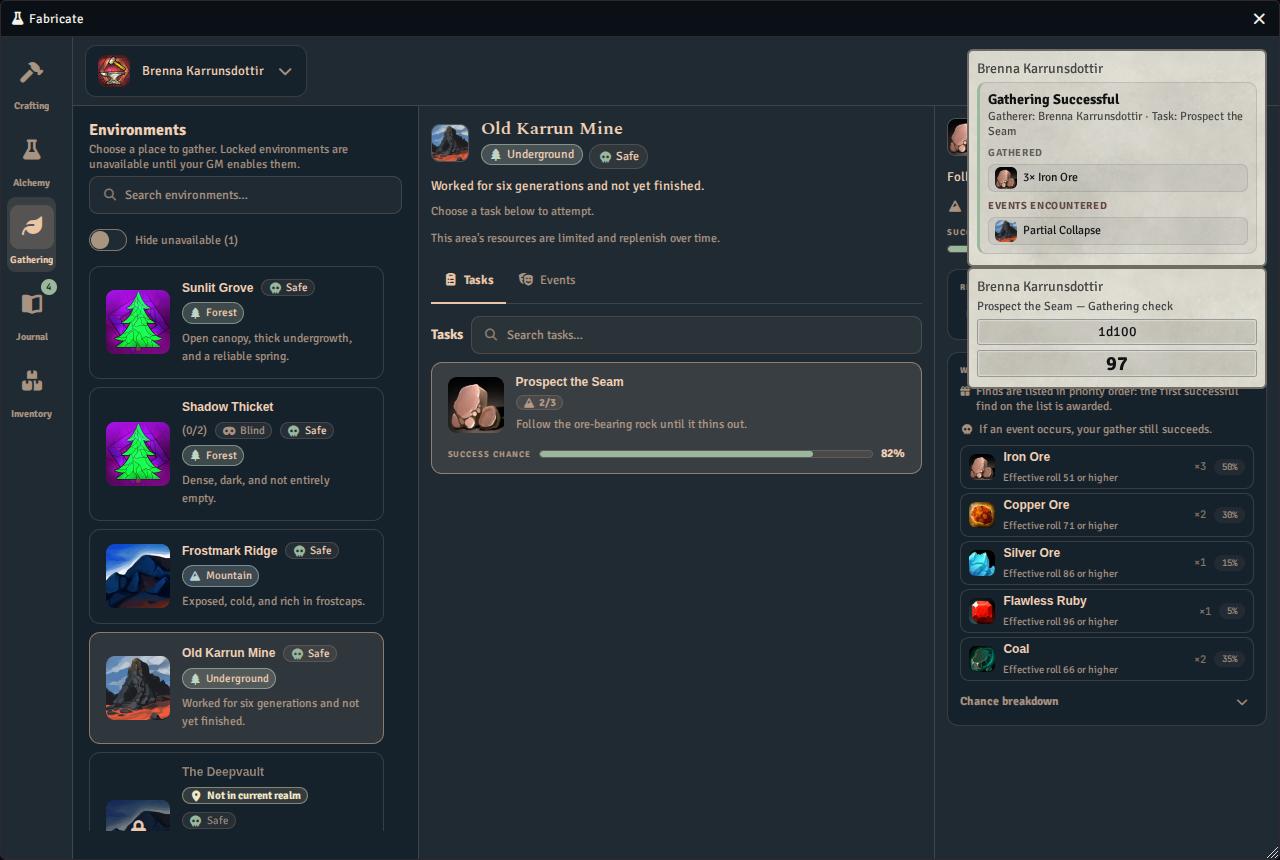The image size is (1280, 860).
Task: Open the Brenna Karrunsdottir character dropdown
Action: click(x=196, y=71)
